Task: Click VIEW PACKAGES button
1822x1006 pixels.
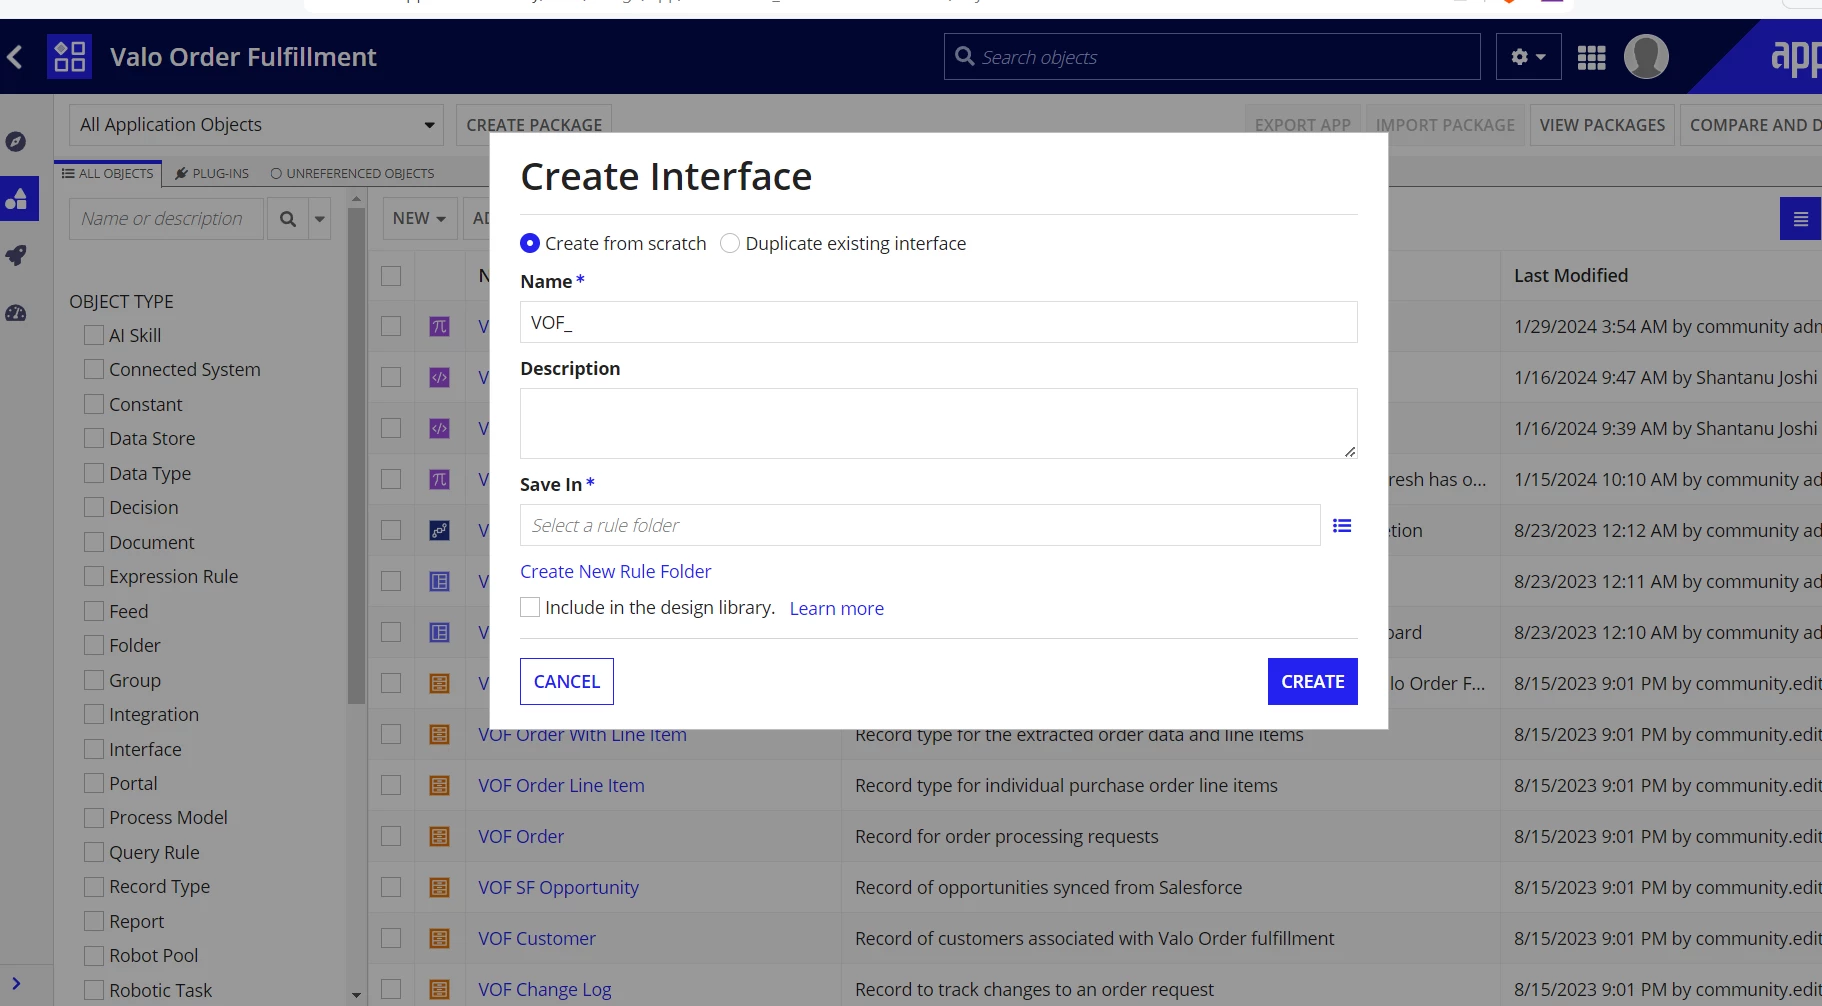Action: point(1602,125)
